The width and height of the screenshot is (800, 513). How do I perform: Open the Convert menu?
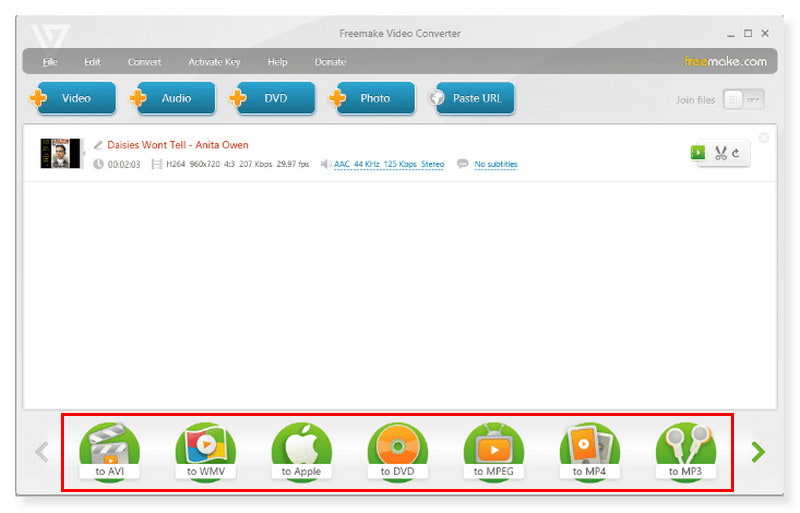coord(144,62)
